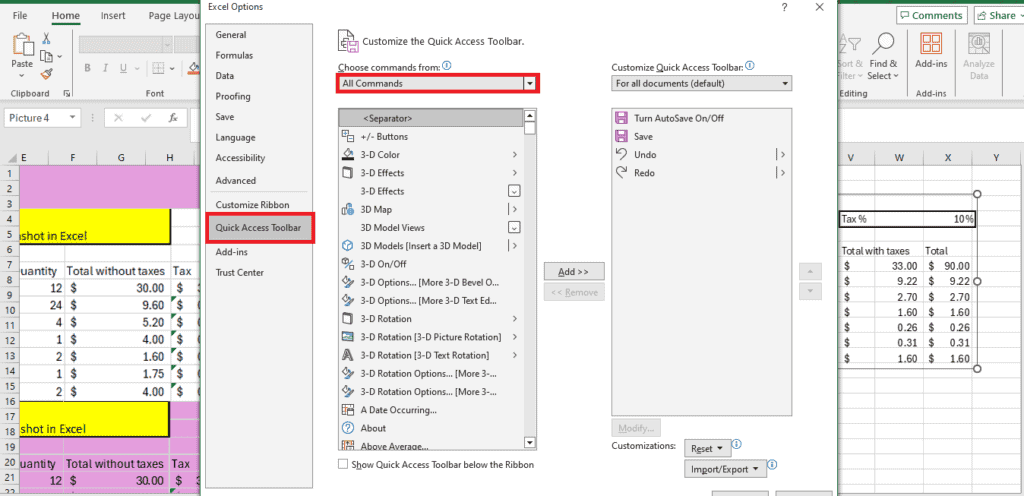
Task: Click the yellow 'shot in Excel' cell in row 5
Action: 95,226
